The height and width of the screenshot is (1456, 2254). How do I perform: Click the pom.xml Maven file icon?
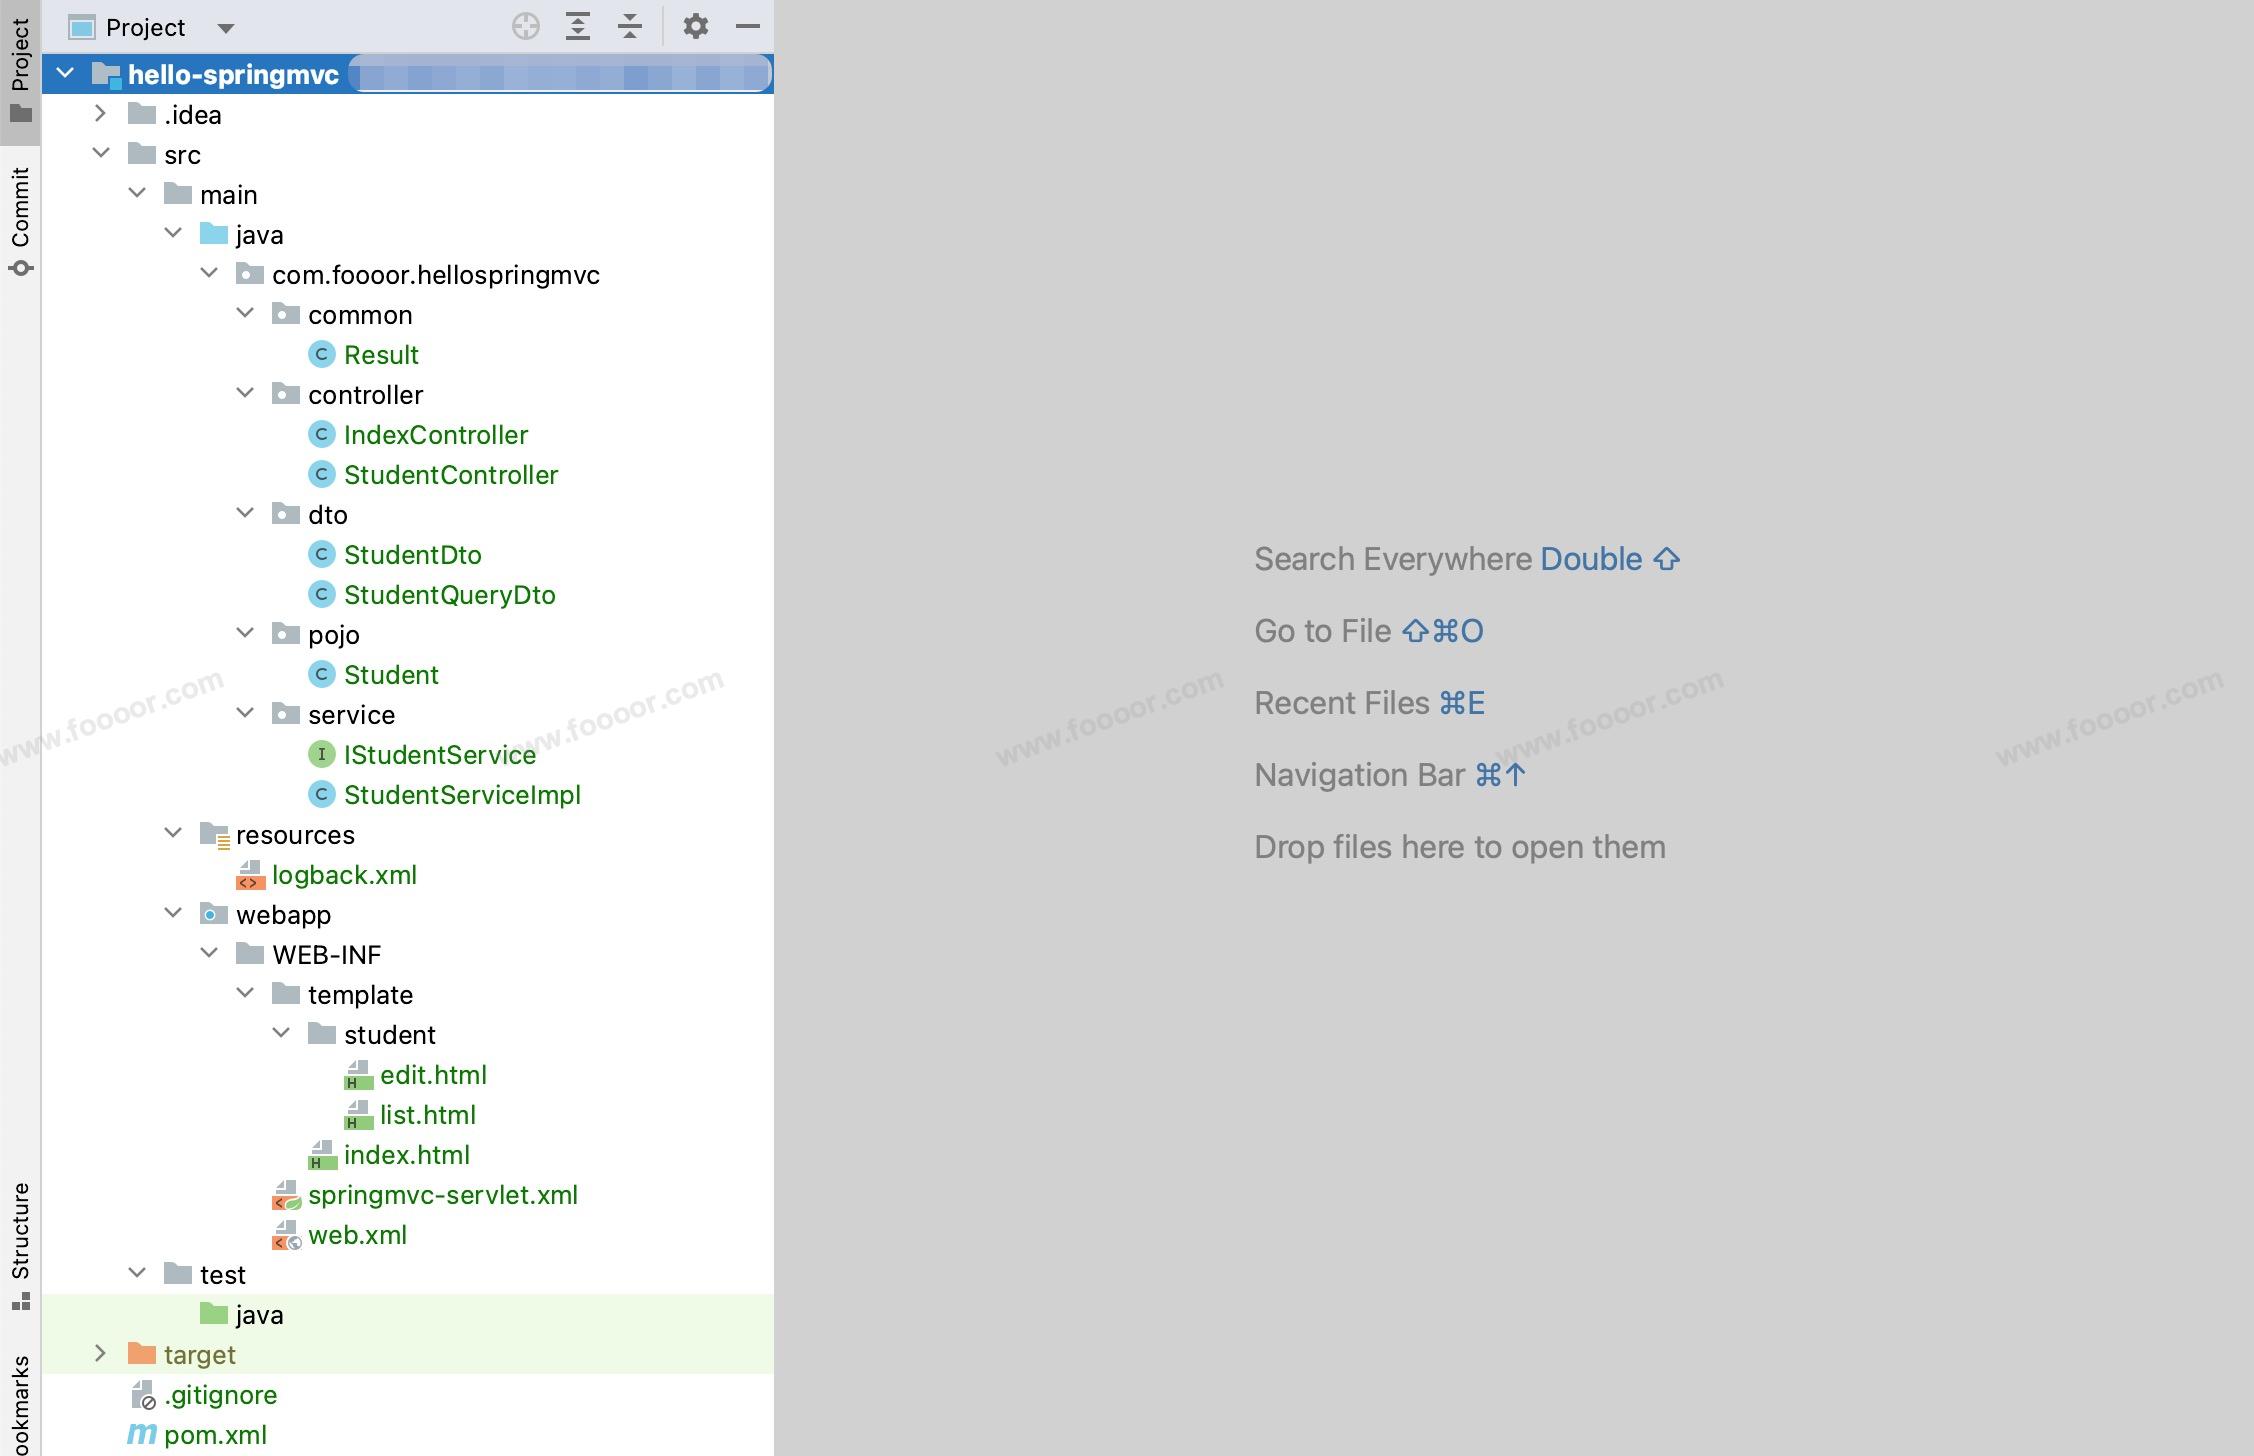coord(142,1434)
